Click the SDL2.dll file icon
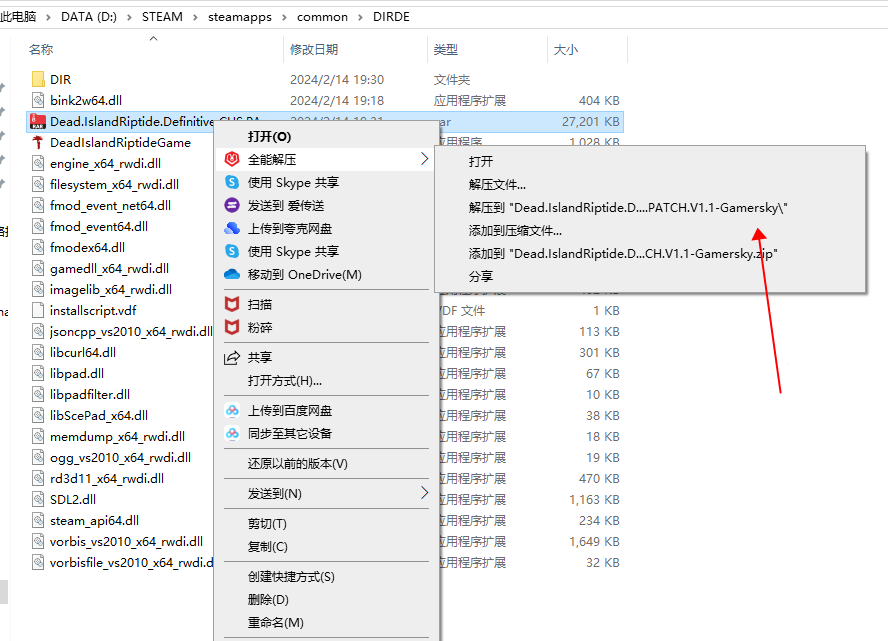 pos(38,499)
